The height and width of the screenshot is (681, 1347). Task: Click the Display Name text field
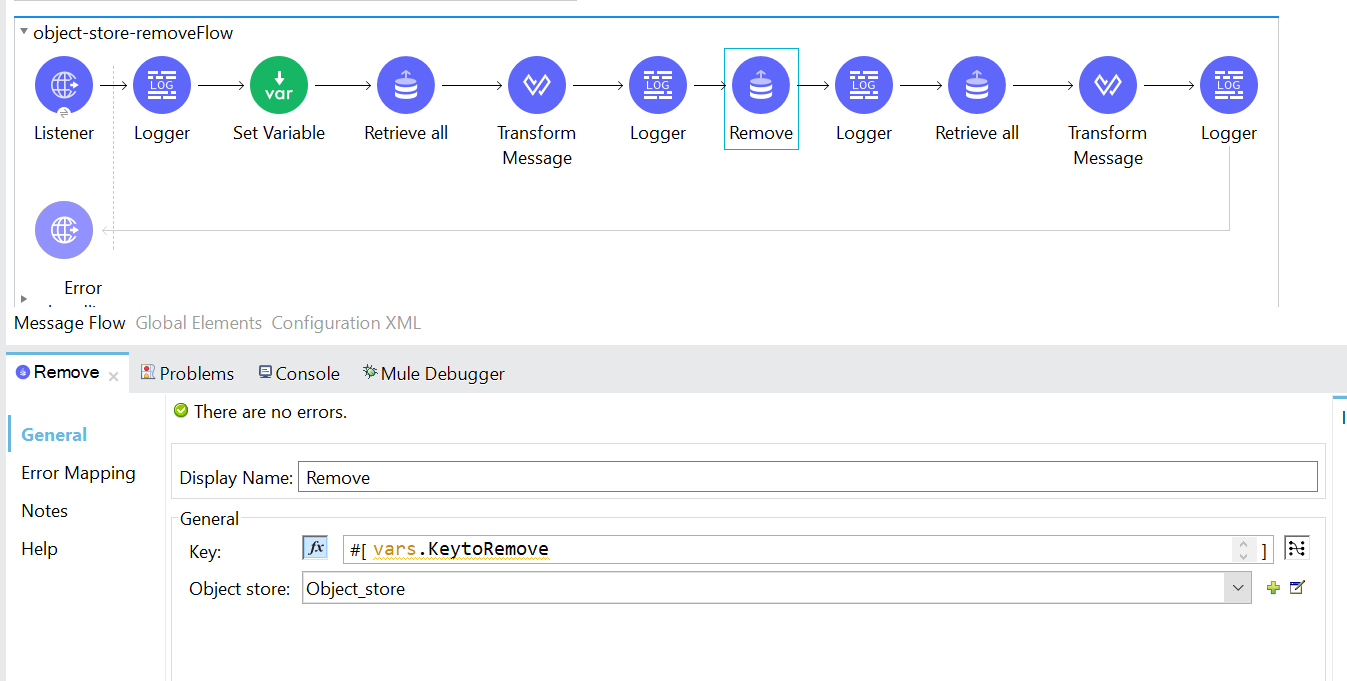tap(807, 478)
